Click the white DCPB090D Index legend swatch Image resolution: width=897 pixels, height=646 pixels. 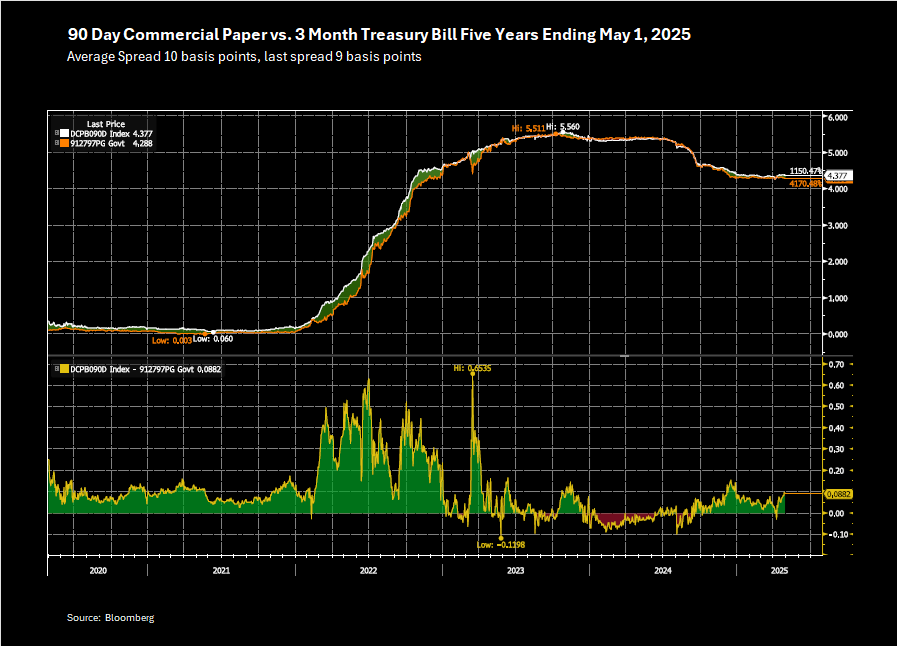(x=62, y=133)
